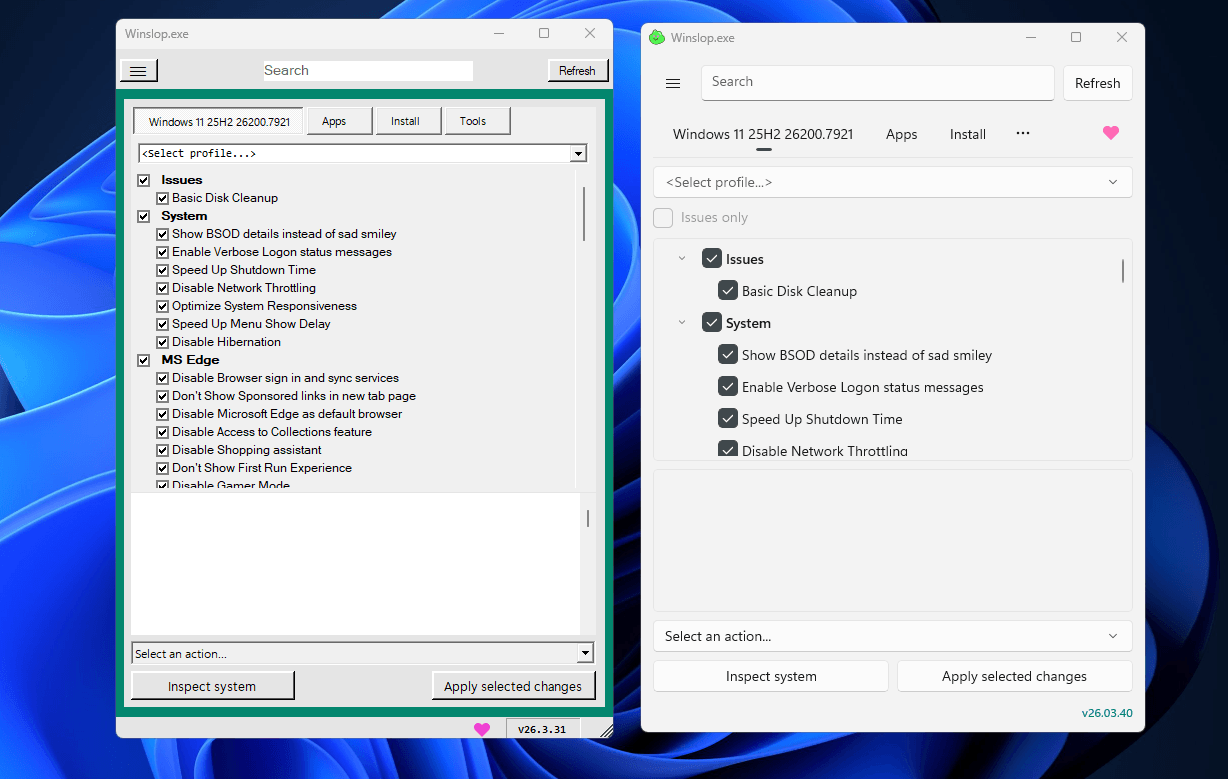The height and width of the screenshot is (779, 1228).
Task: Enable the Issues only filter
Action: point(662,217)
